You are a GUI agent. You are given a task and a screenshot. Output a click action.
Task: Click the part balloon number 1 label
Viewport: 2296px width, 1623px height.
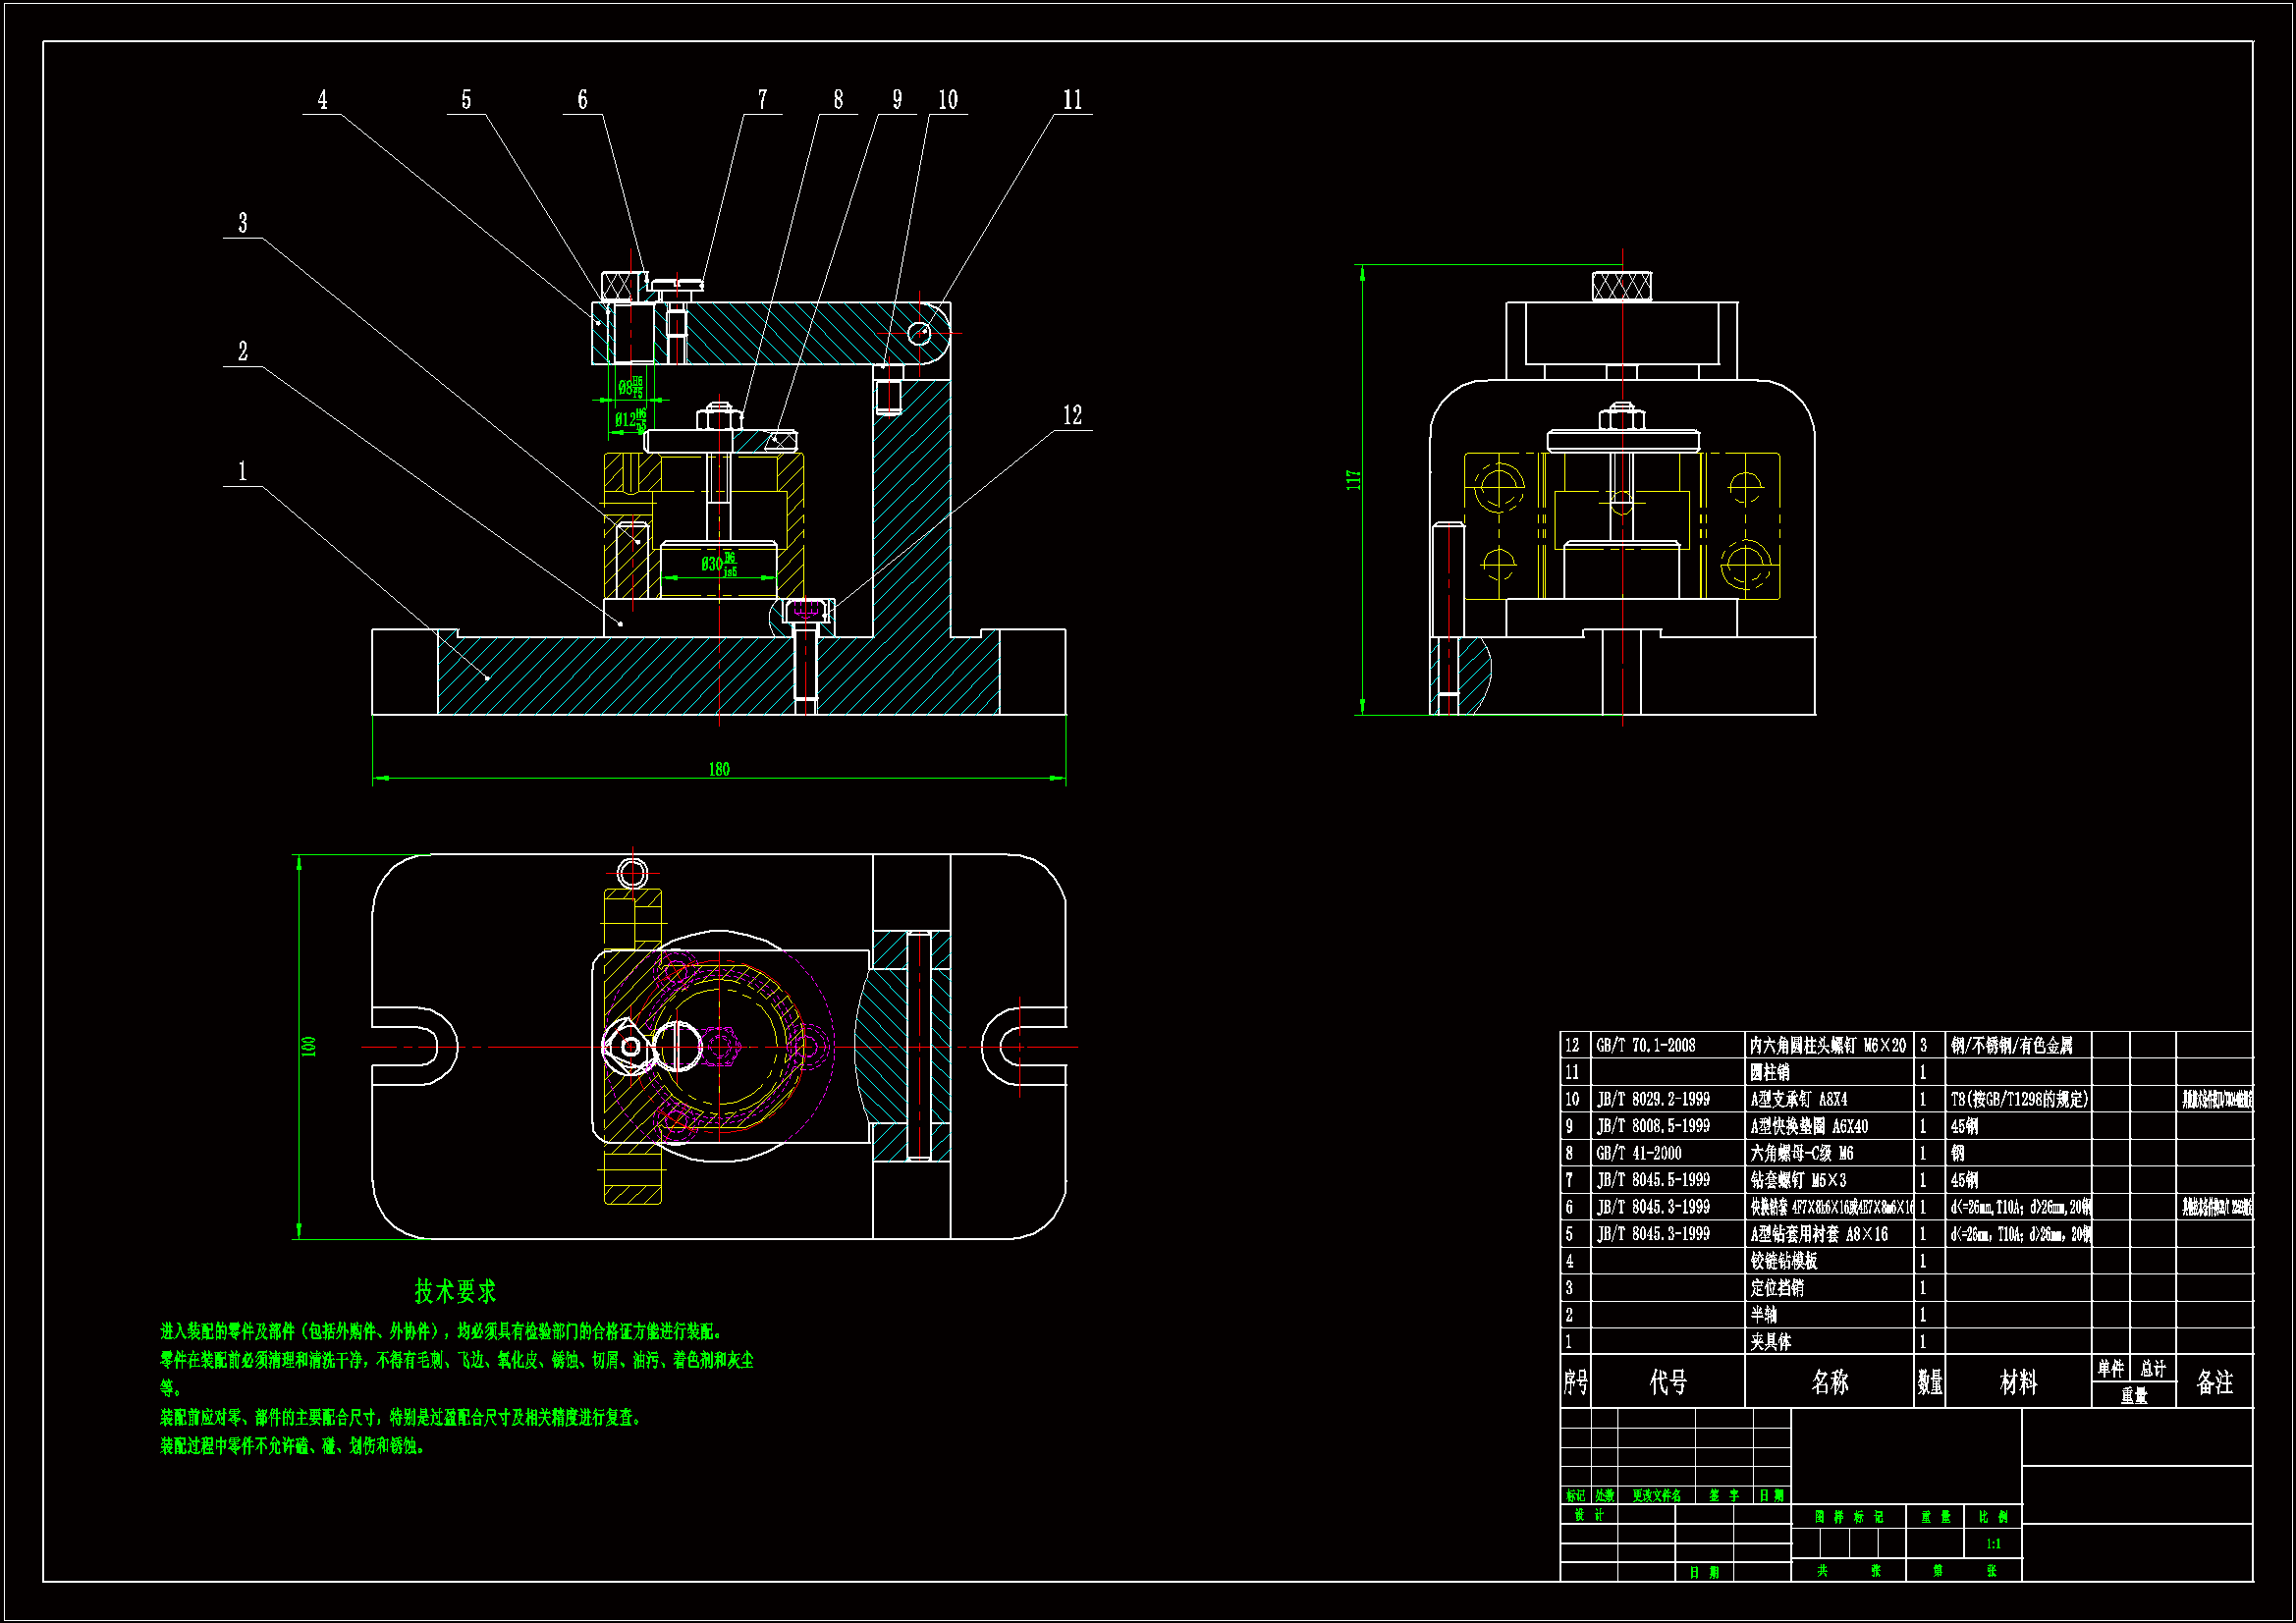pyautogui.click(x=242, y=471)
